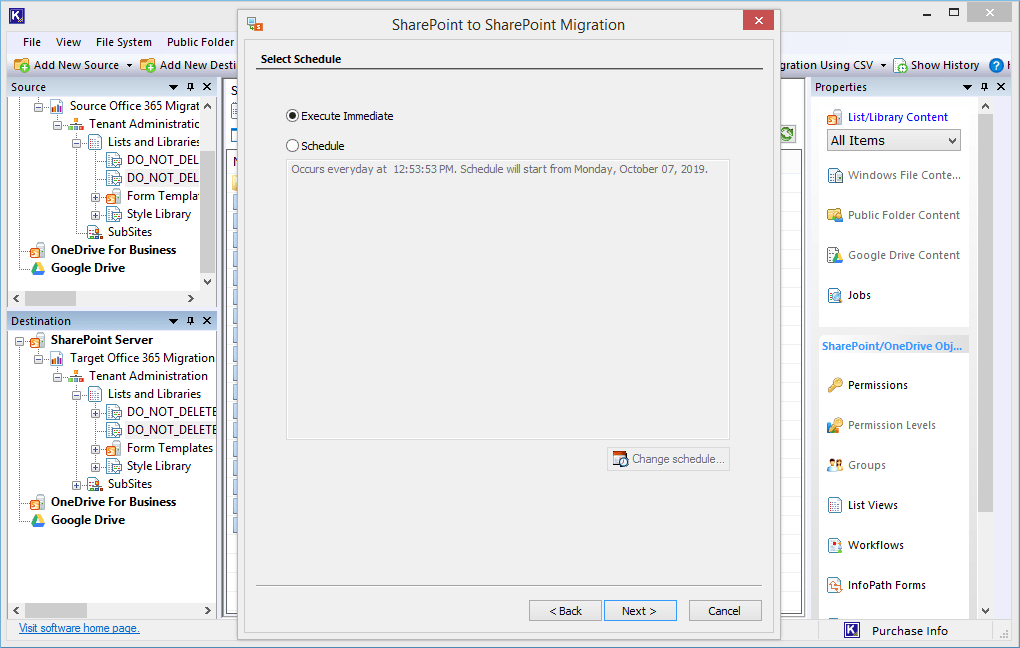
Task: Click the Google Drive Content icon
Action: pyautogui.click(x=835, y=256)
